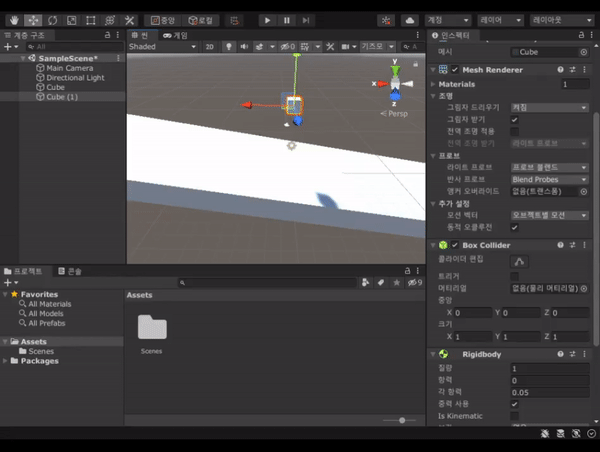Open Rigidbody component options menu
The width and height of the screenshot is (600, 452).
click(x=584, y=354)
